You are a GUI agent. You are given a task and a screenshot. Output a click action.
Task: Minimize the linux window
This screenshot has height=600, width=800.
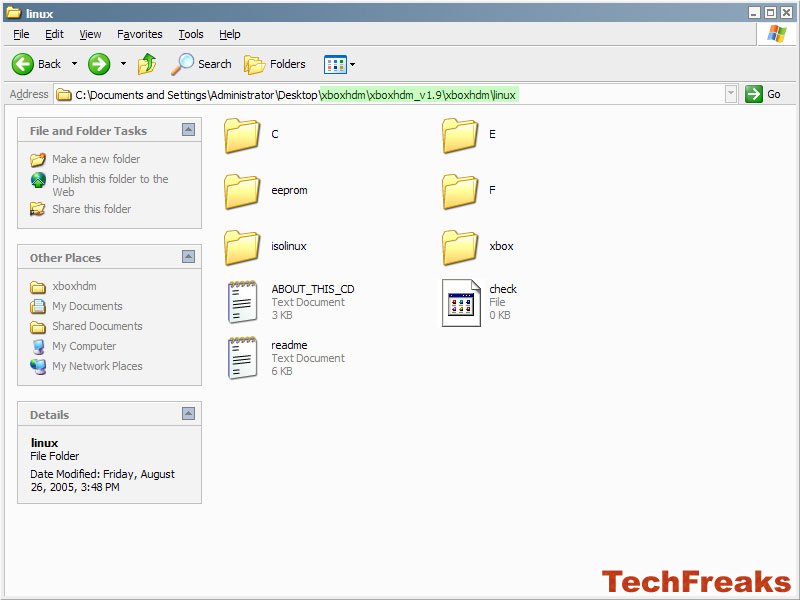point(755,13)
